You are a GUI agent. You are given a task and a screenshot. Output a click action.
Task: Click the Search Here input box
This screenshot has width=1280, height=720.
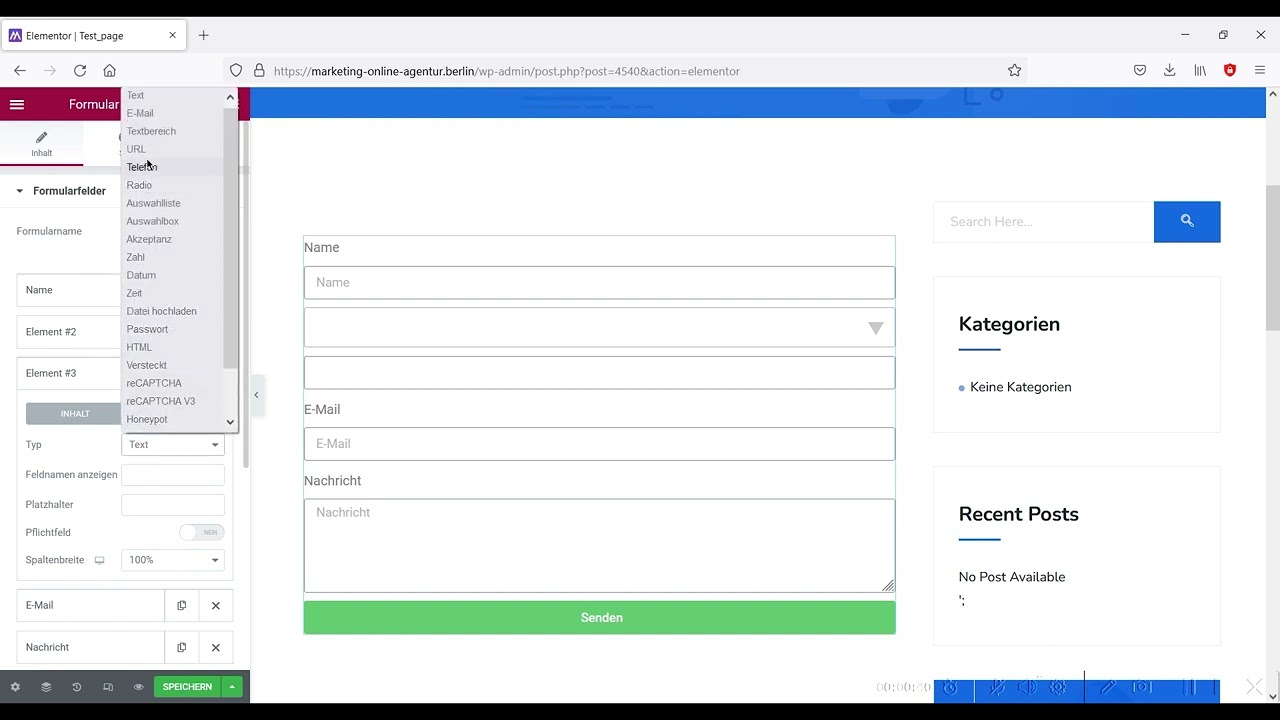click(x=1043, y=222)
